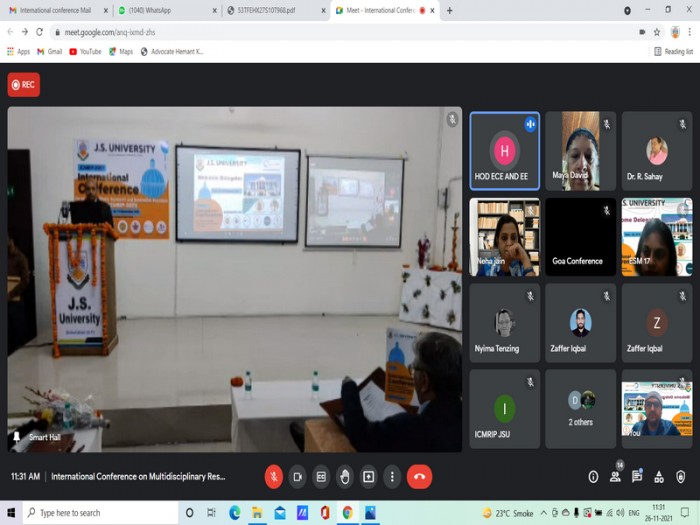Open the Activities shapes icon
Image resolution: width=700 pixels, height=525 pixels.
658,477
